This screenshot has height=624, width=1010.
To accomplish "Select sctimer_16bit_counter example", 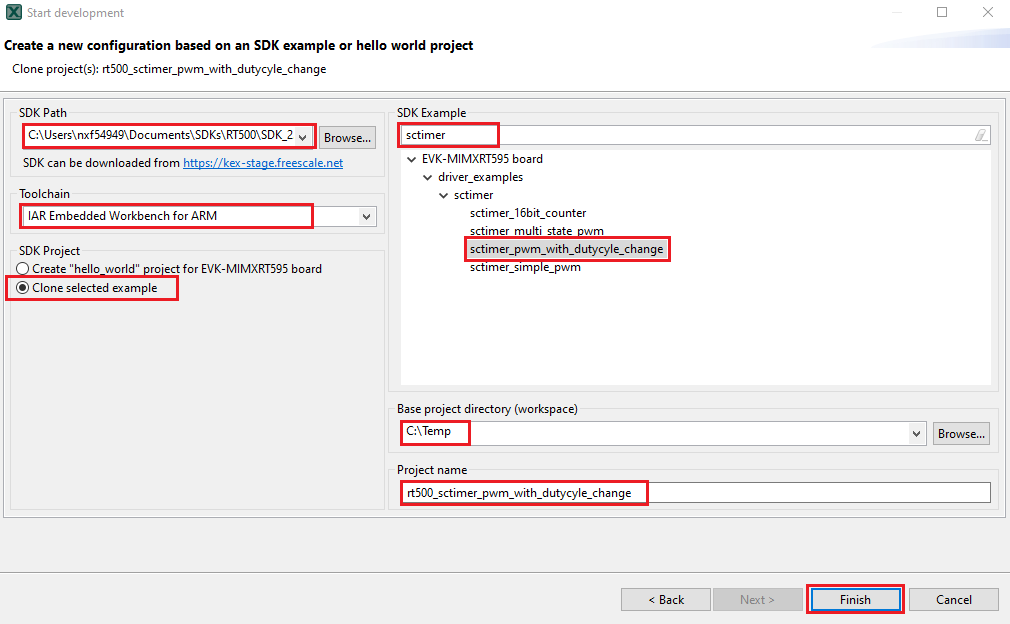I will (x=528, y=213).
